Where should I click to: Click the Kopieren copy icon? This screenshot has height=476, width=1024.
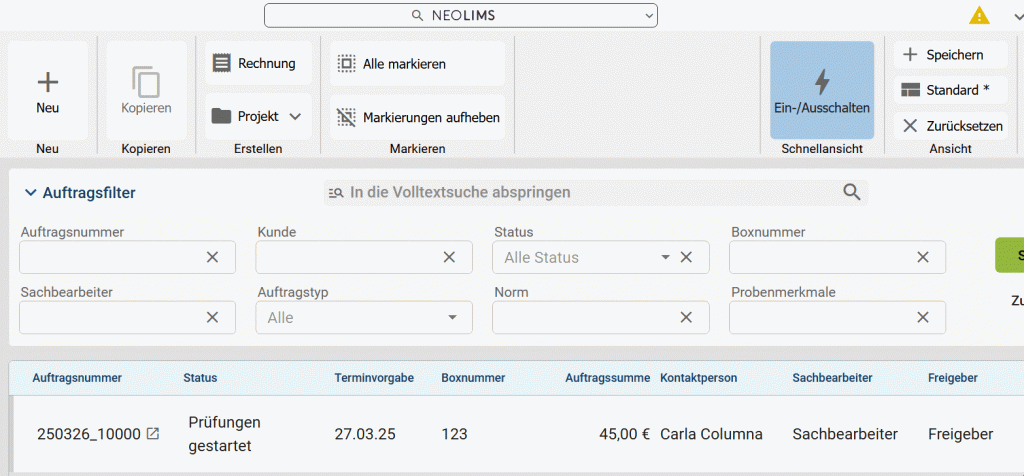[146, 83]
